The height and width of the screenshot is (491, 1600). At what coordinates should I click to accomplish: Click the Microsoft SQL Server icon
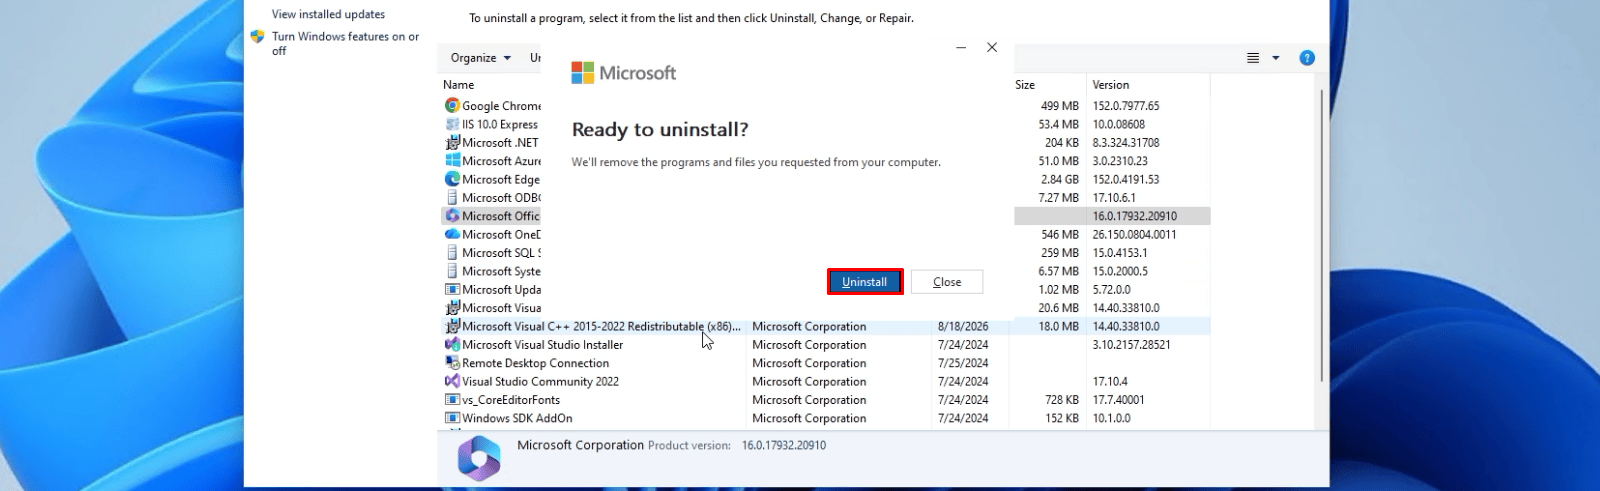coord(452,252)
